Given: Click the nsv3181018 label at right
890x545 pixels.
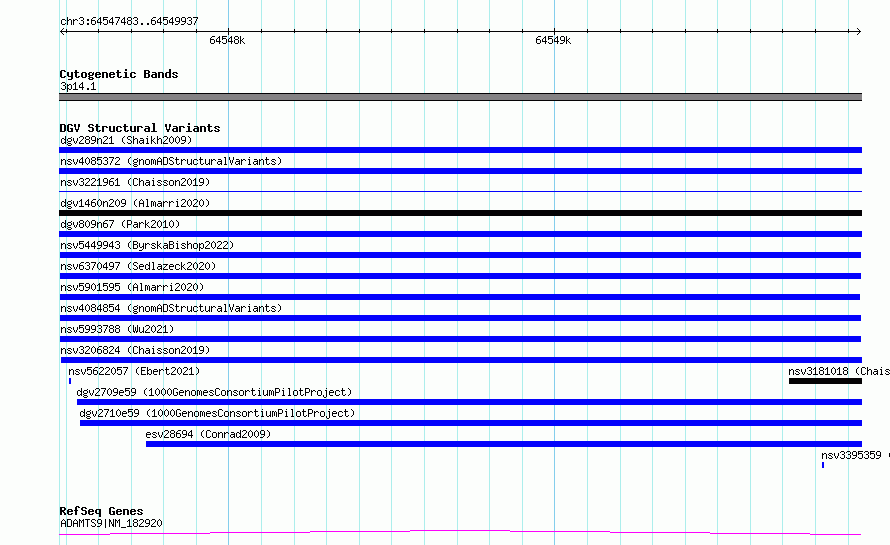Looking at the screenshot, I should point(839,371).
